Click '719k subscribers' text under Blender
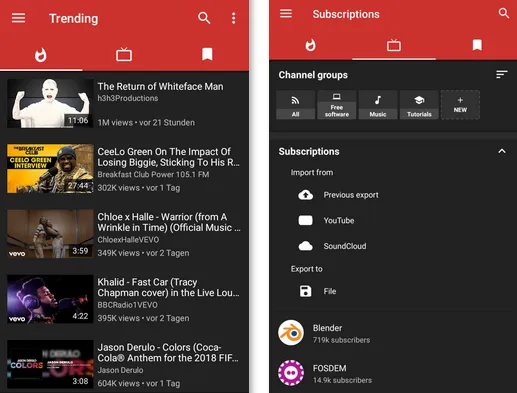 coord(341,340)
